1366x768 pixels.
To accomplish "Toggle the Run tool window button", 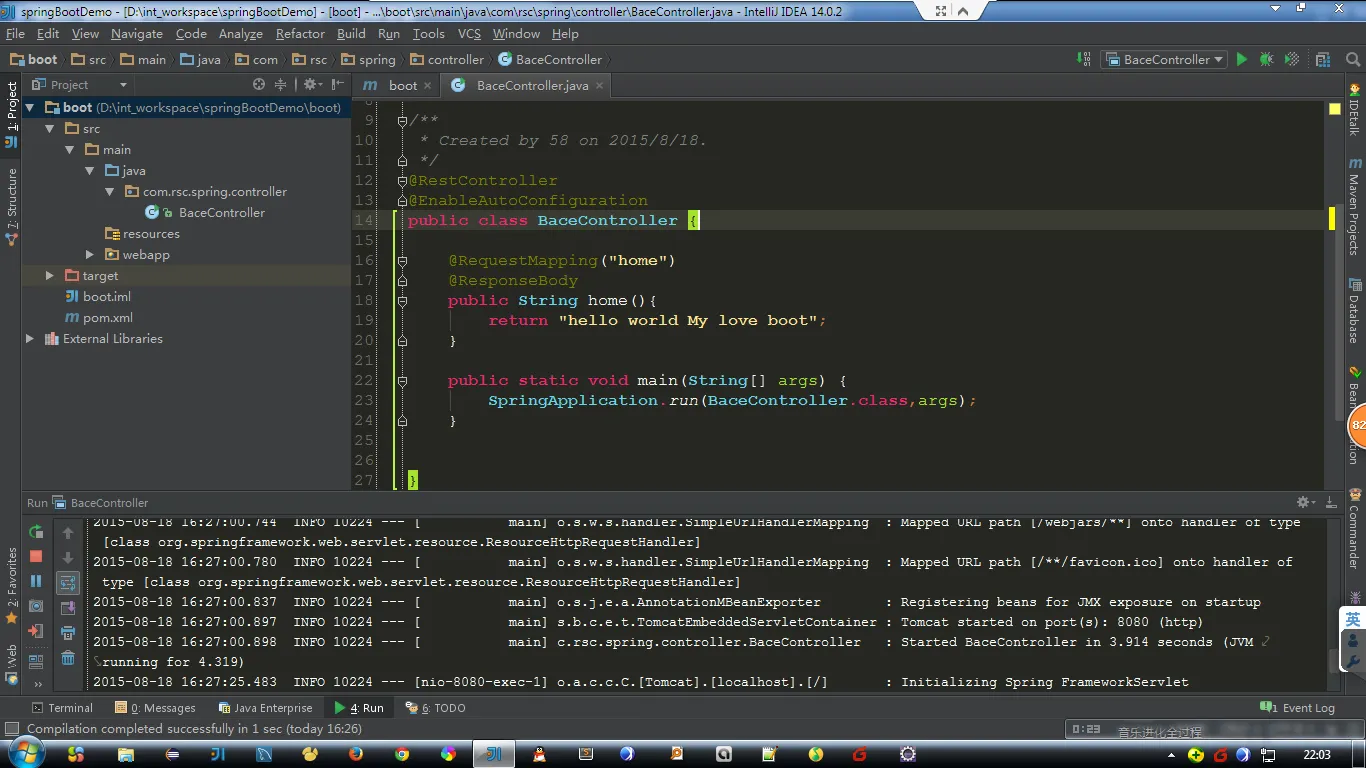I will tap(359, 708).
